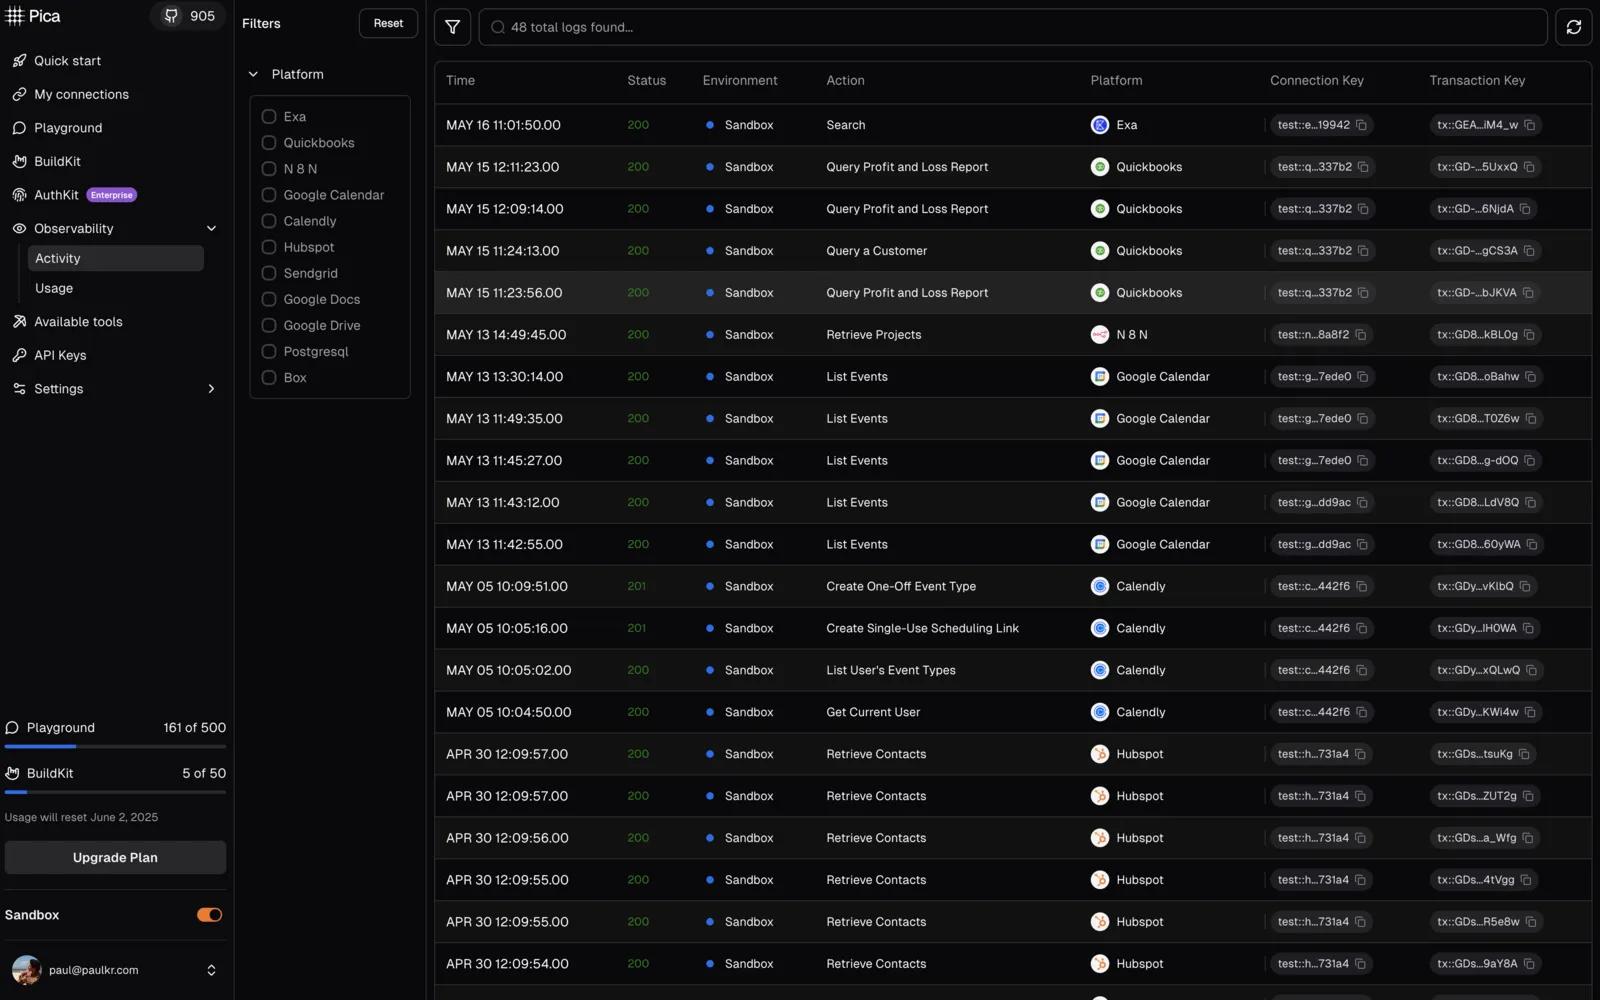Go to My connections
This screenshot has width=1600, height=1000.
click(81, 94)
